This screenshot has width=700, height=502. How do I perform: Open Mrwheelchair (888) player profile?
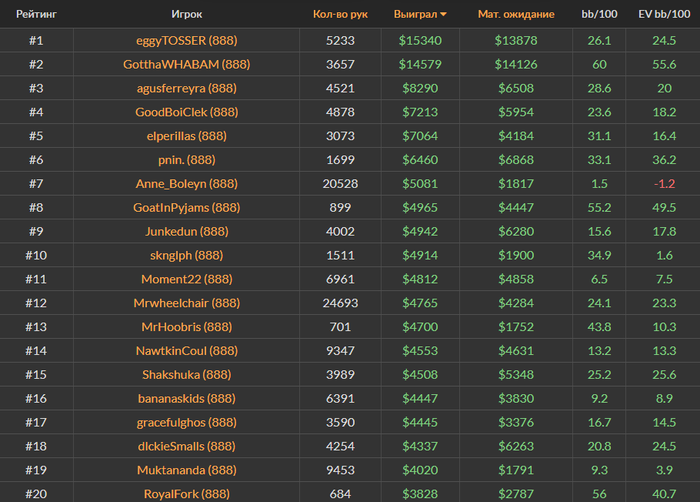[187, 303]
